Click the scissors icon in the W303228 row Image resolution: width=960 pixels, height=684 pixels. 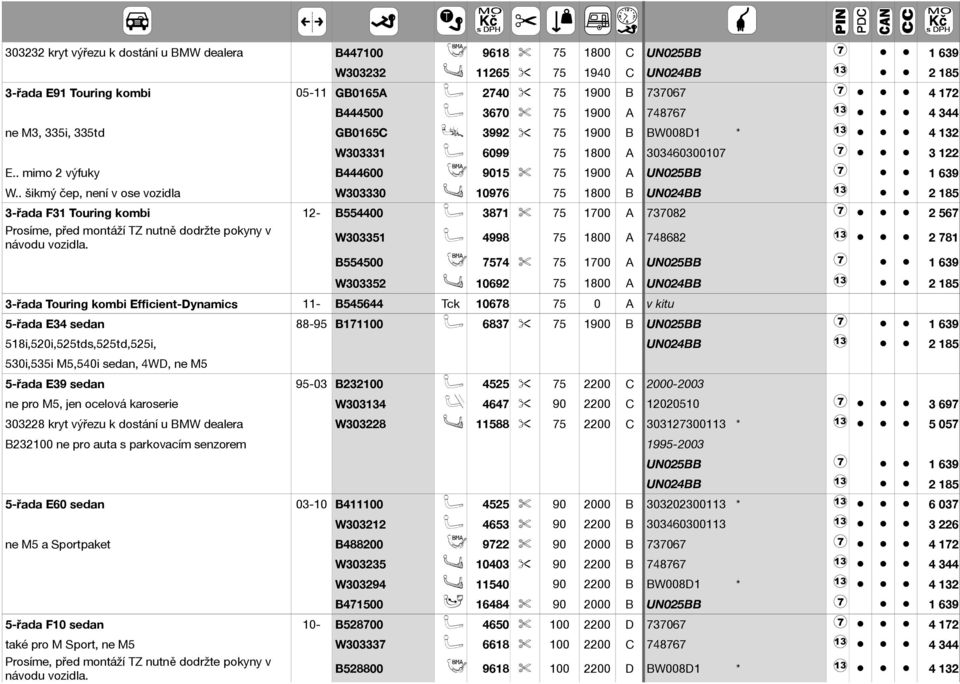pos(525,424)
